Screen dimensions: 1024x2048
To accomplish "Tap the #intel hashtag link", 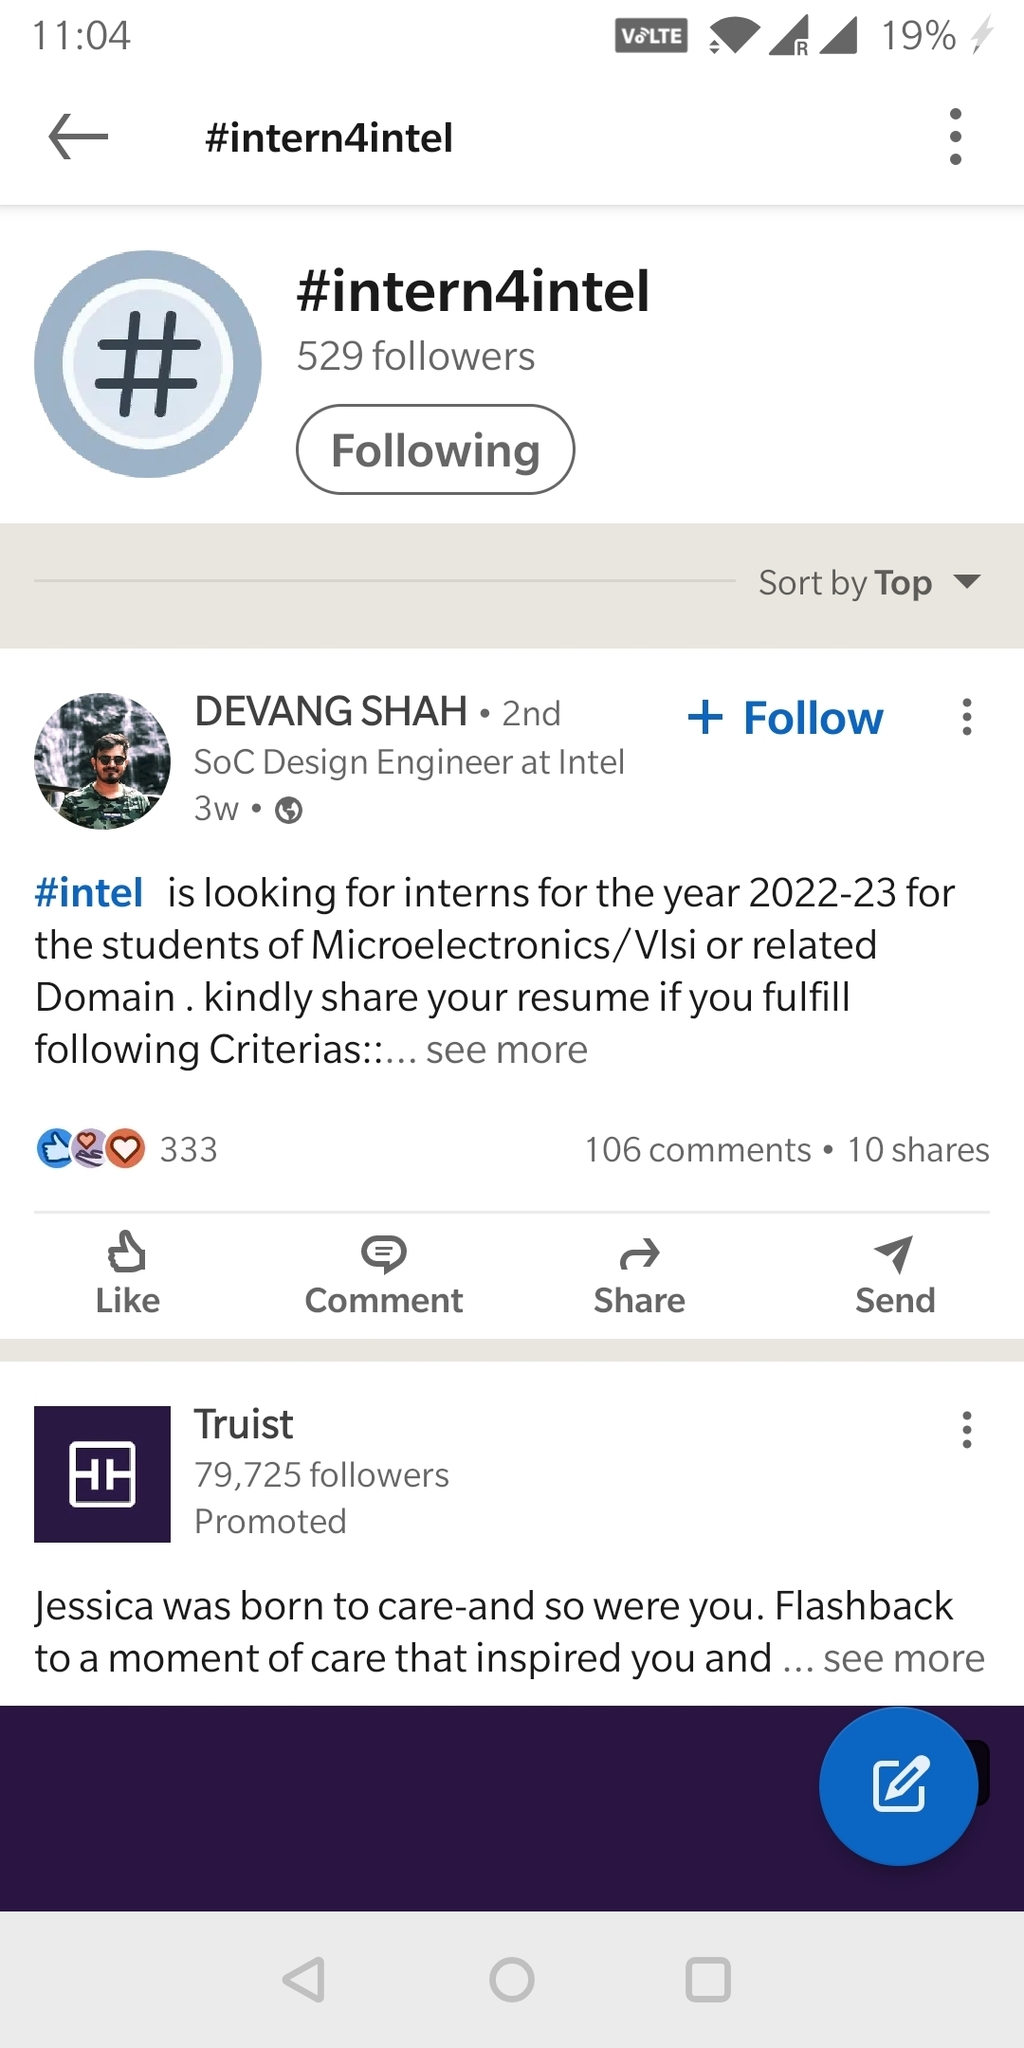I will coord(89,892).
